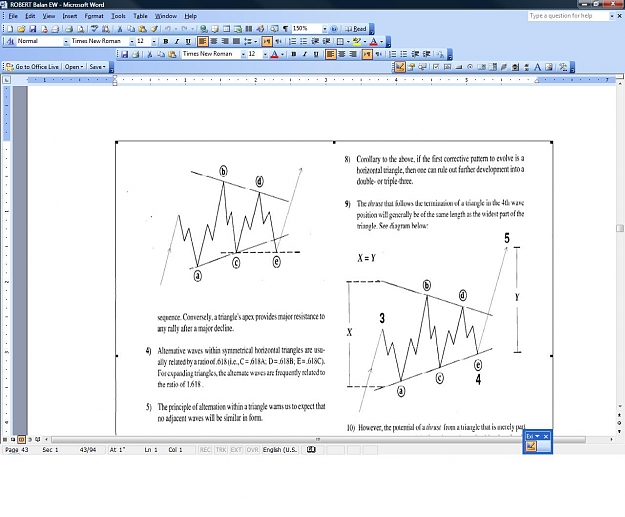Screen dimensions: 625x517
Task: Click Font Color A in Style box toolbar
Action: [373, 41]
